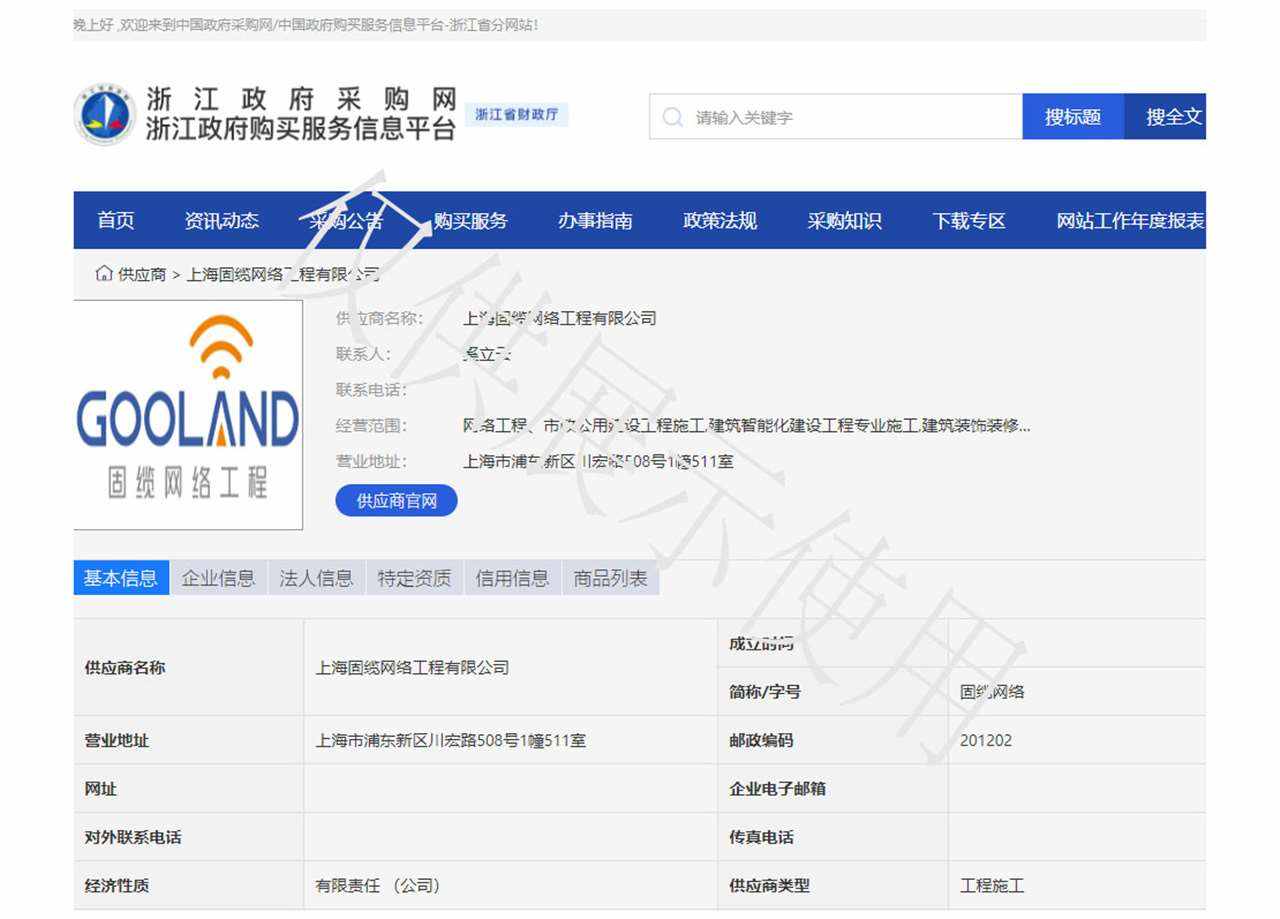Open 办事指南 navigation item
This screenshot has width=1280, height=919.
coord(595,221)
